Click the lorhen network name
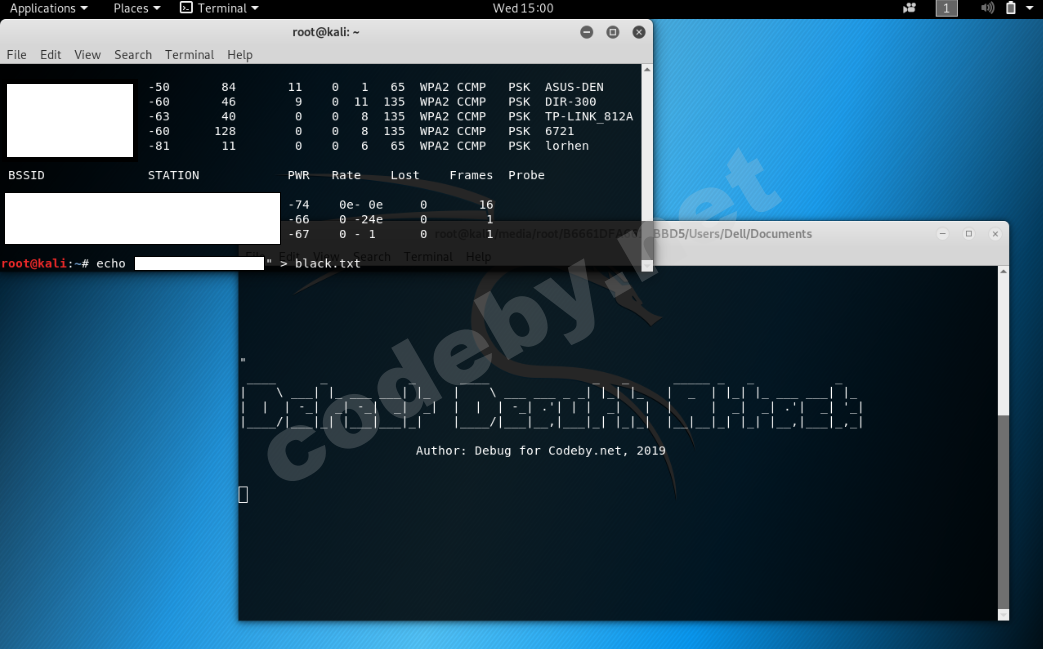This screenshot has width=1043, height=649. [567, 146]
